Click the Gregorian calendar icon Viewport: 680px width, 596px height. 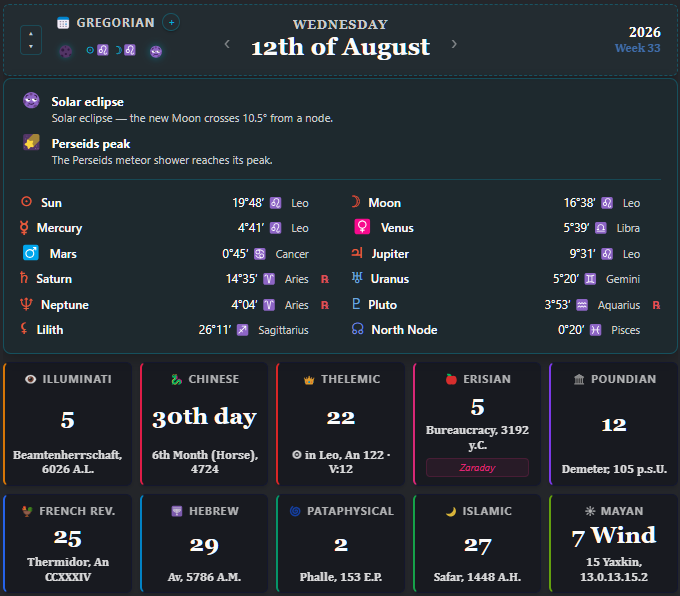[63, 23]
